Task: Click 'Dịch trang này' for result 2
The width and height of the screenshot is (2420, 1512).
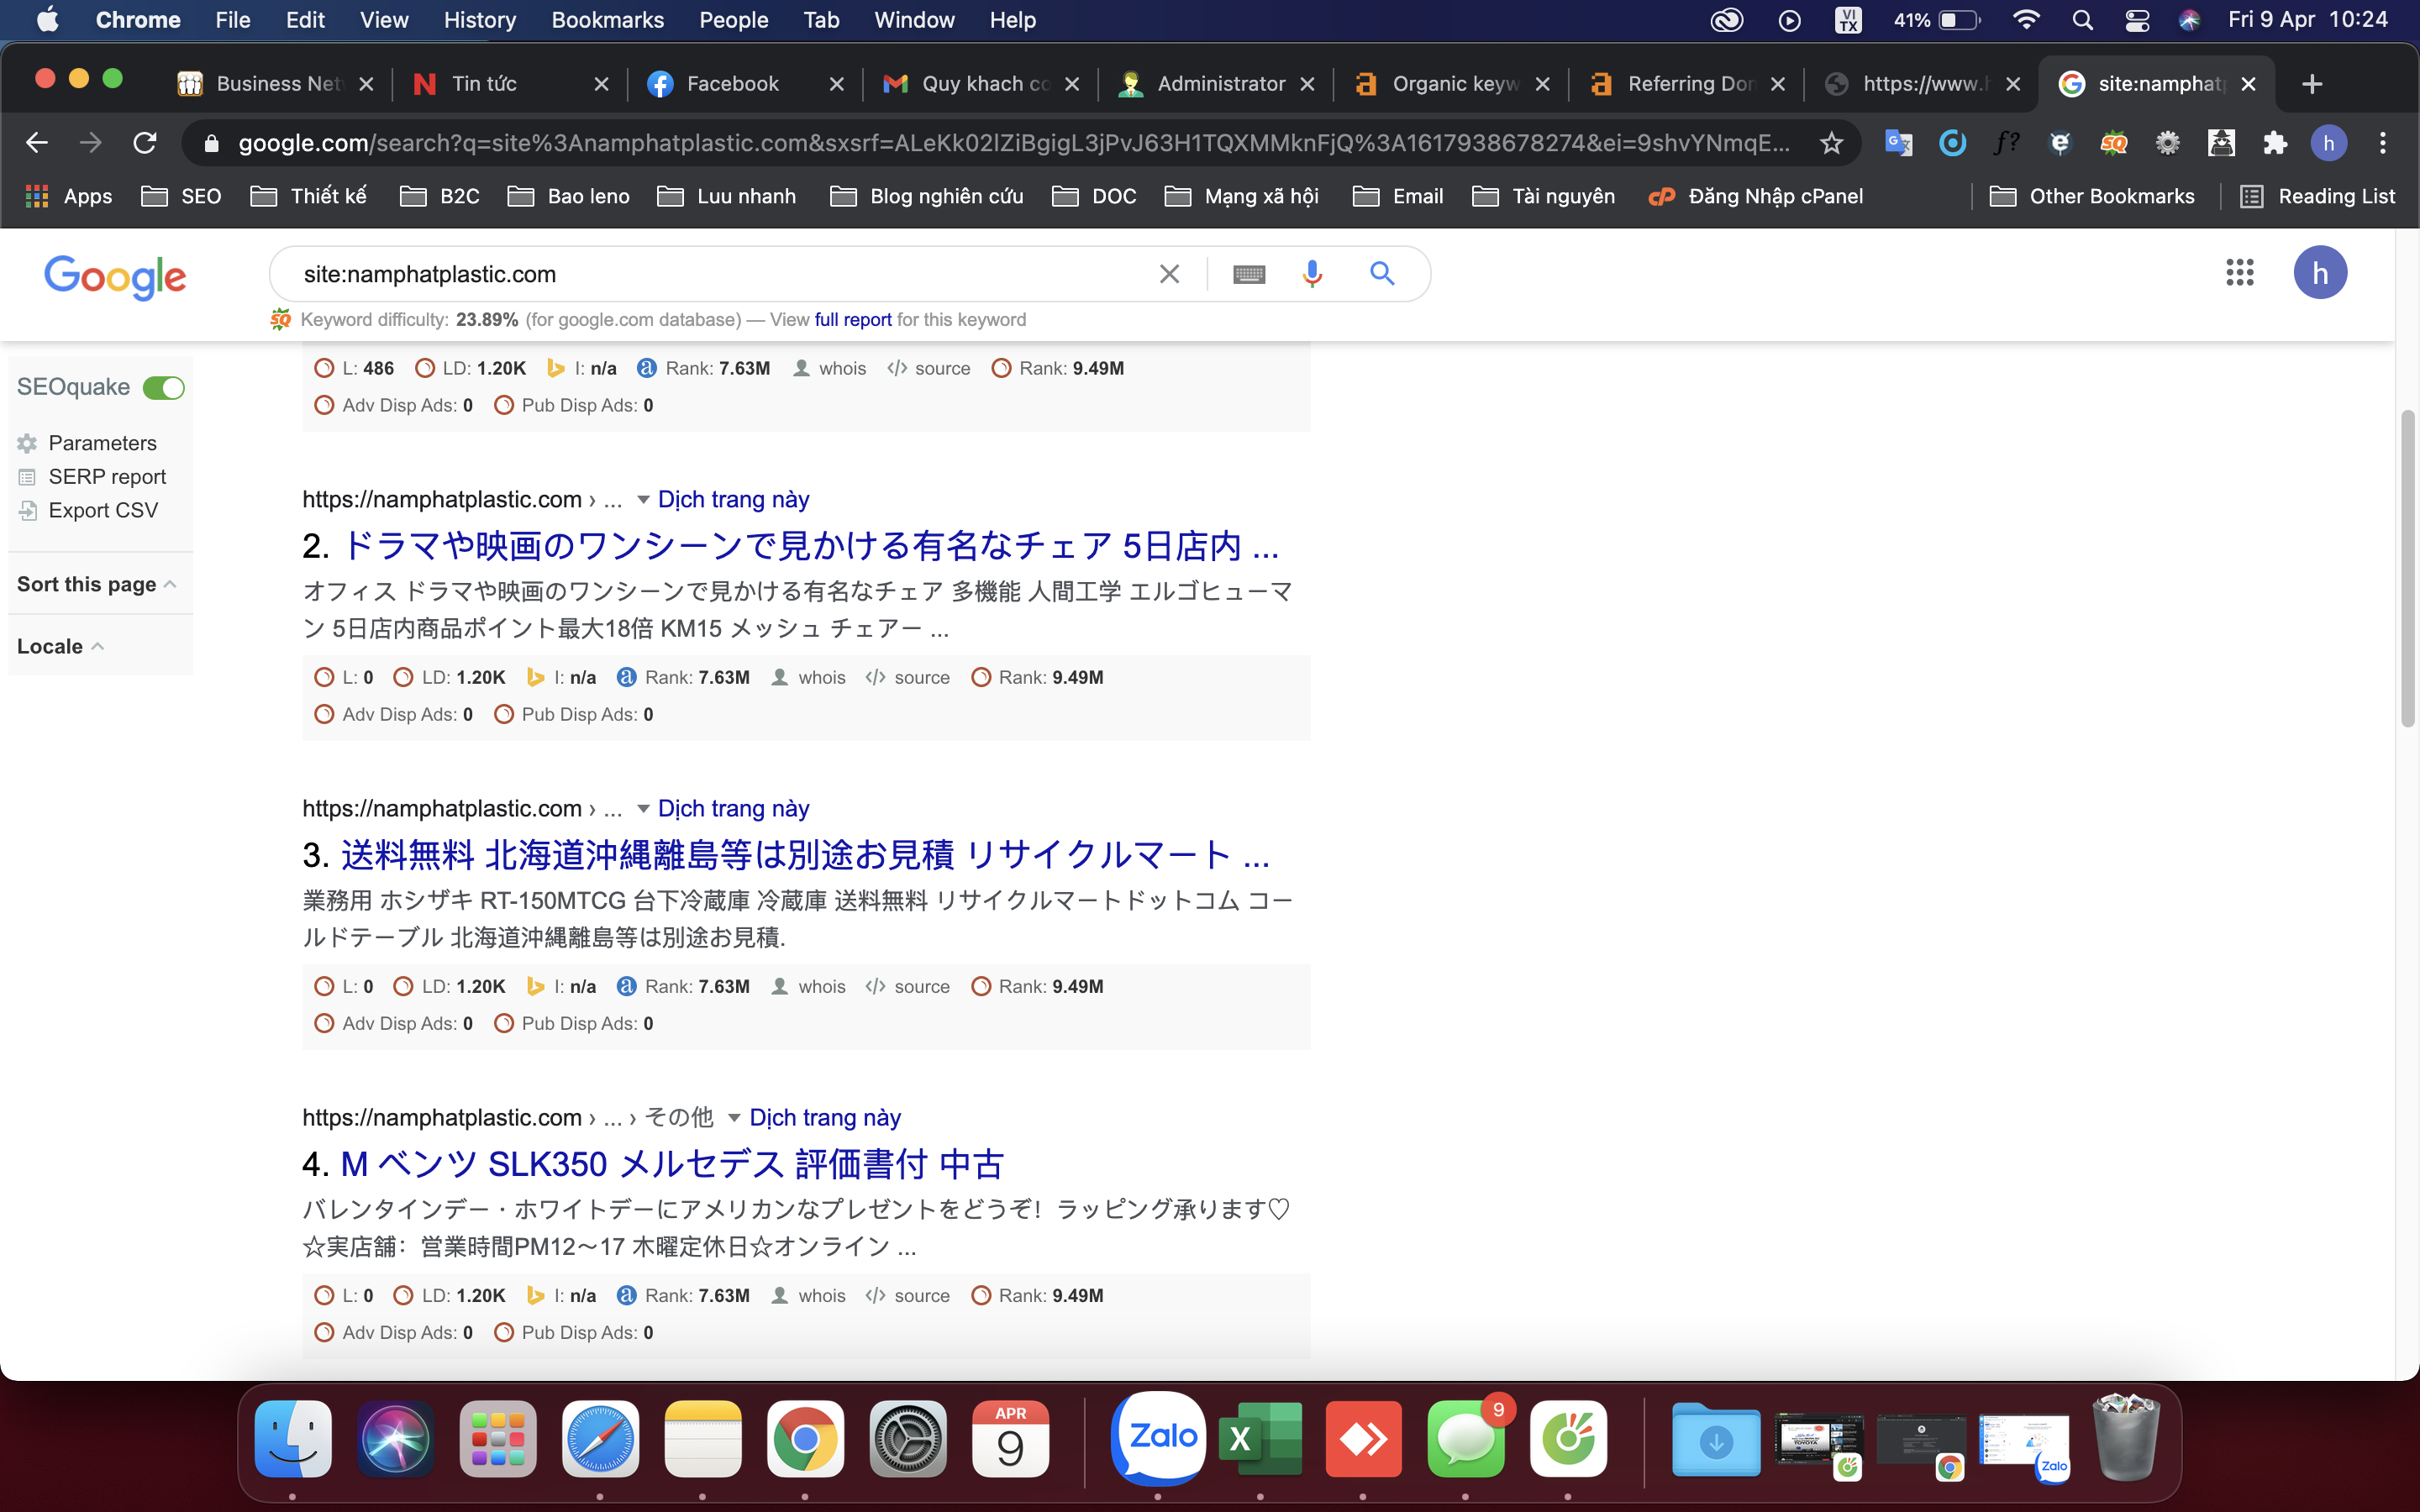Action: click(734, 500)
